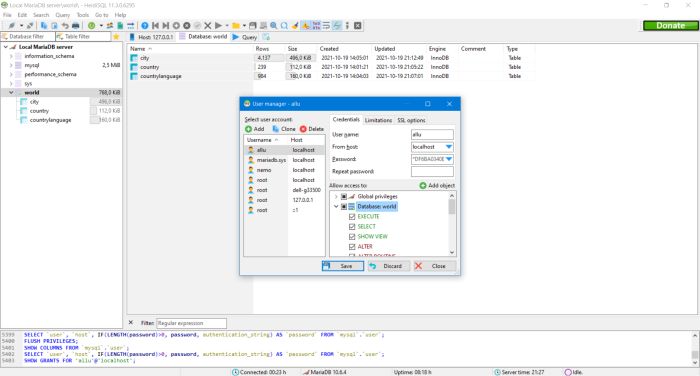Click the privileges list vertical scrollbar

(x=452, y=224)
